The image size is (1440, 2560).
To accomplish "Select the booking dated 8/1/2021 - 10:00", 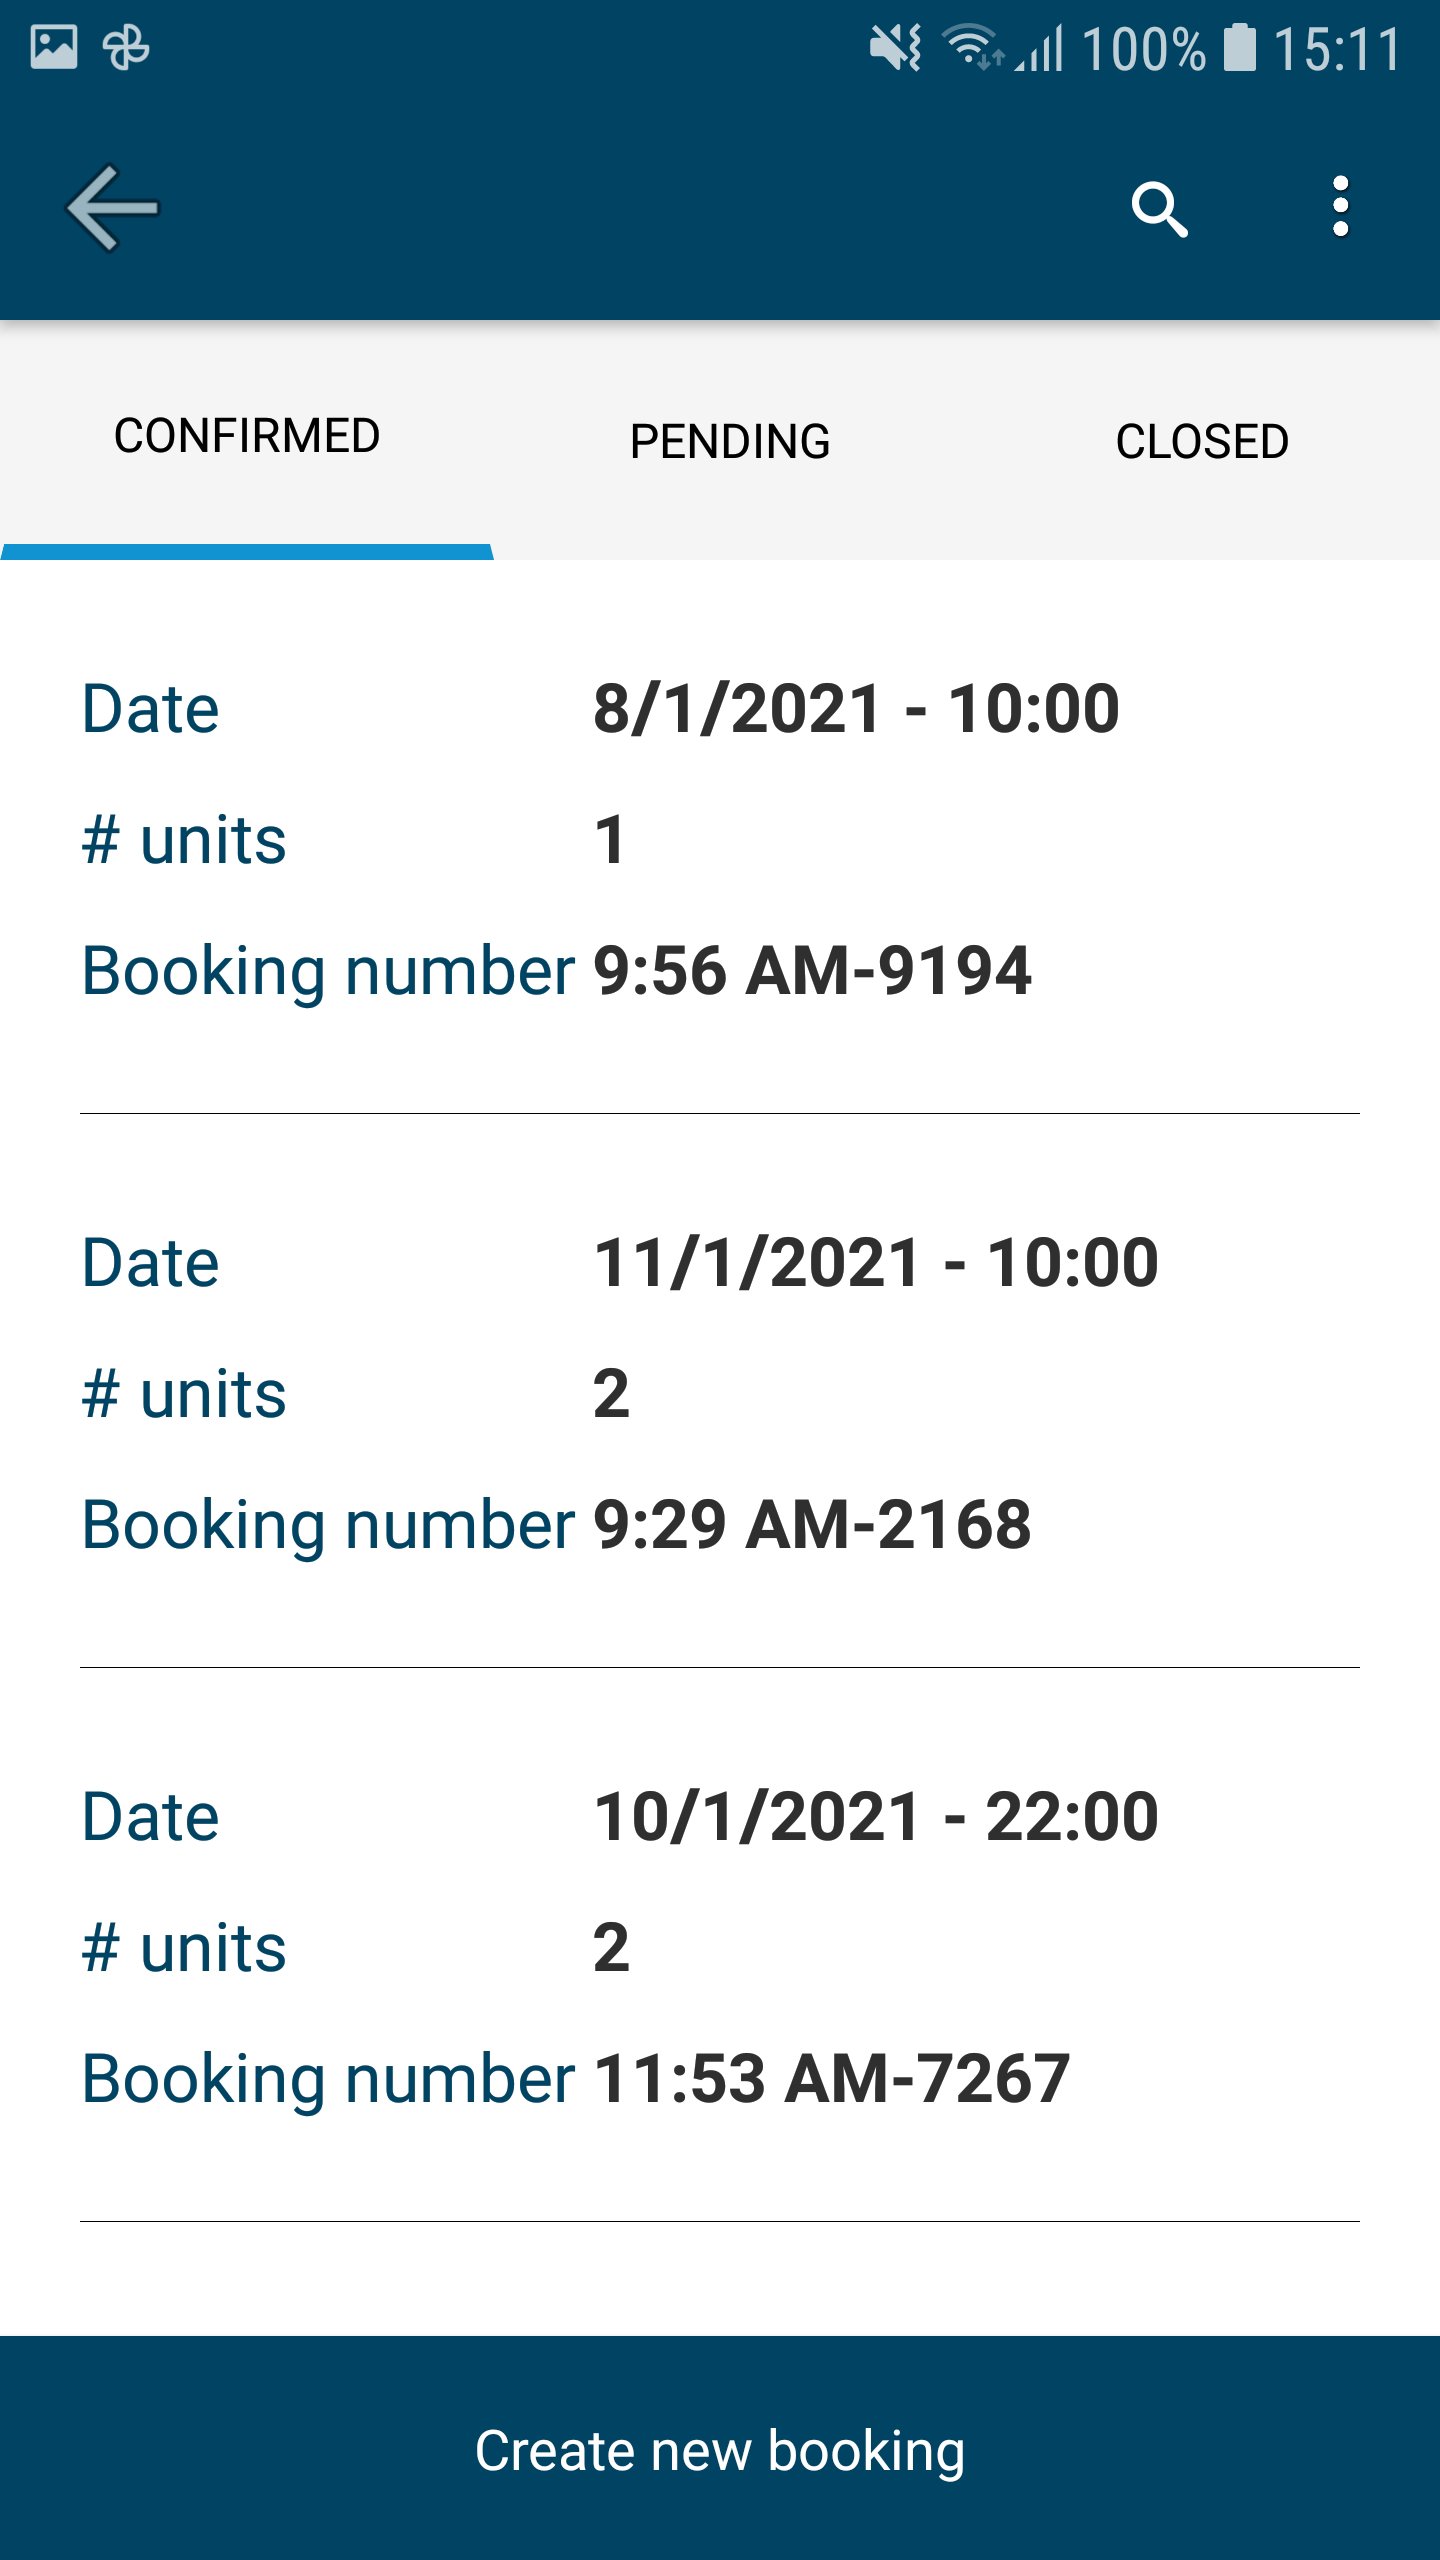I will point(856,709).
